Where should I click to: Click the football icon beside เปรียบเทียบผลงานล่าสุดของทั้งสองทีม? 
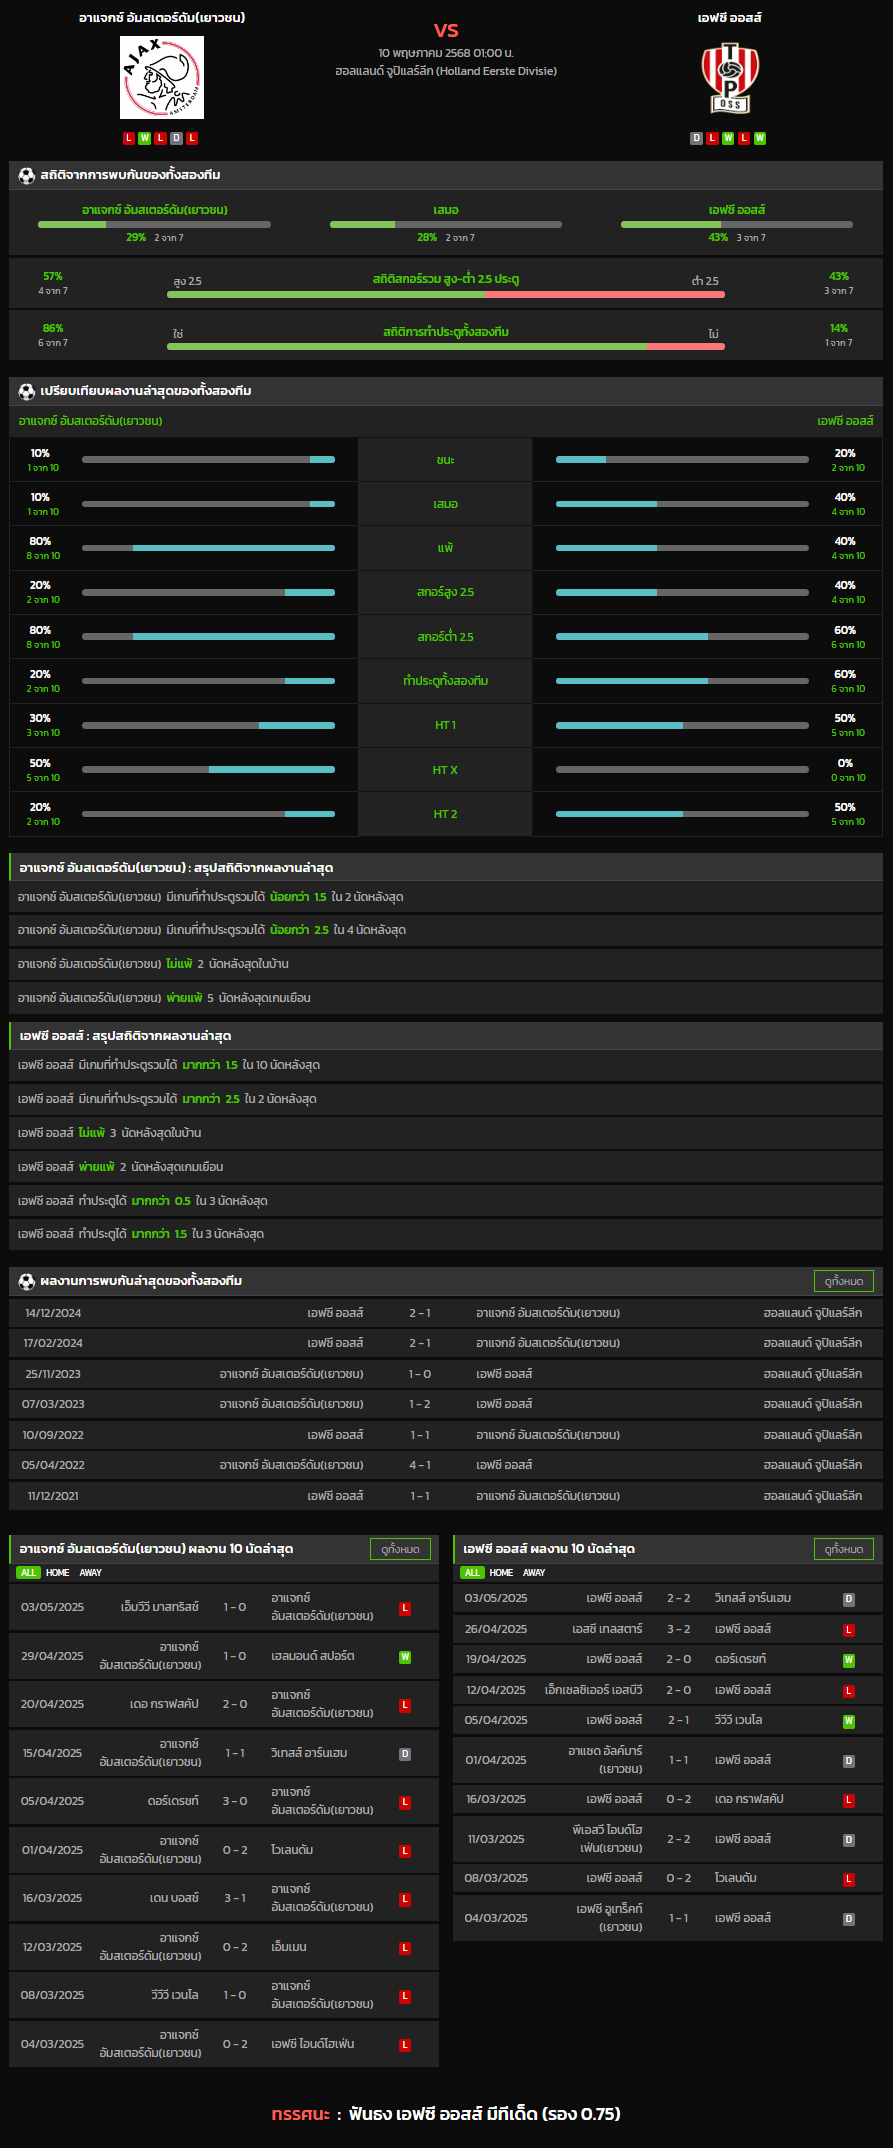pos(27,391)
